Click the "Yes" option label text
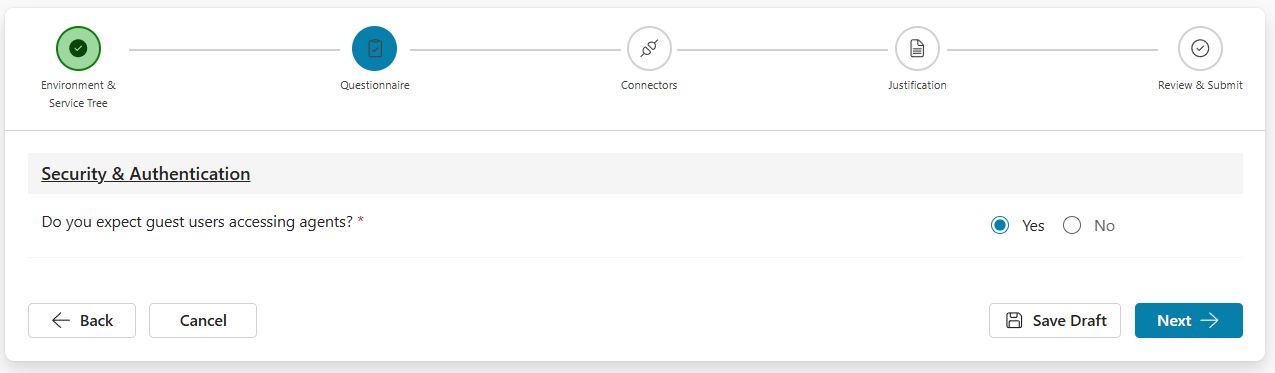The width and height of the screenshot is (1275, 373). (x=1033, y=226)
